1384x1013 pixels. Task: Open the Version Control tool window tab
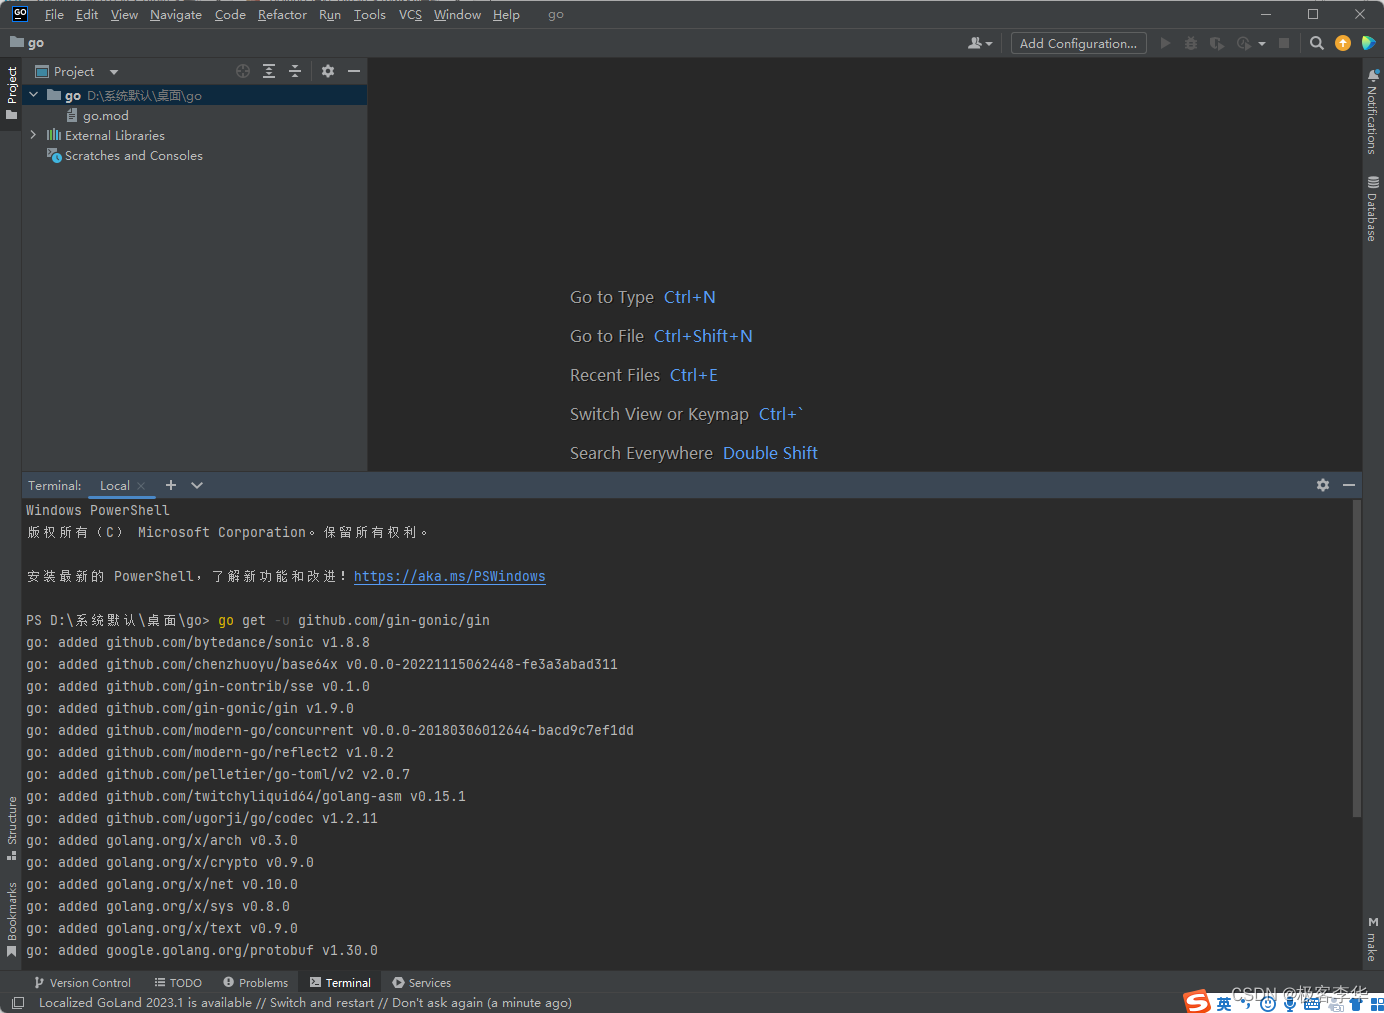[82, 983]
